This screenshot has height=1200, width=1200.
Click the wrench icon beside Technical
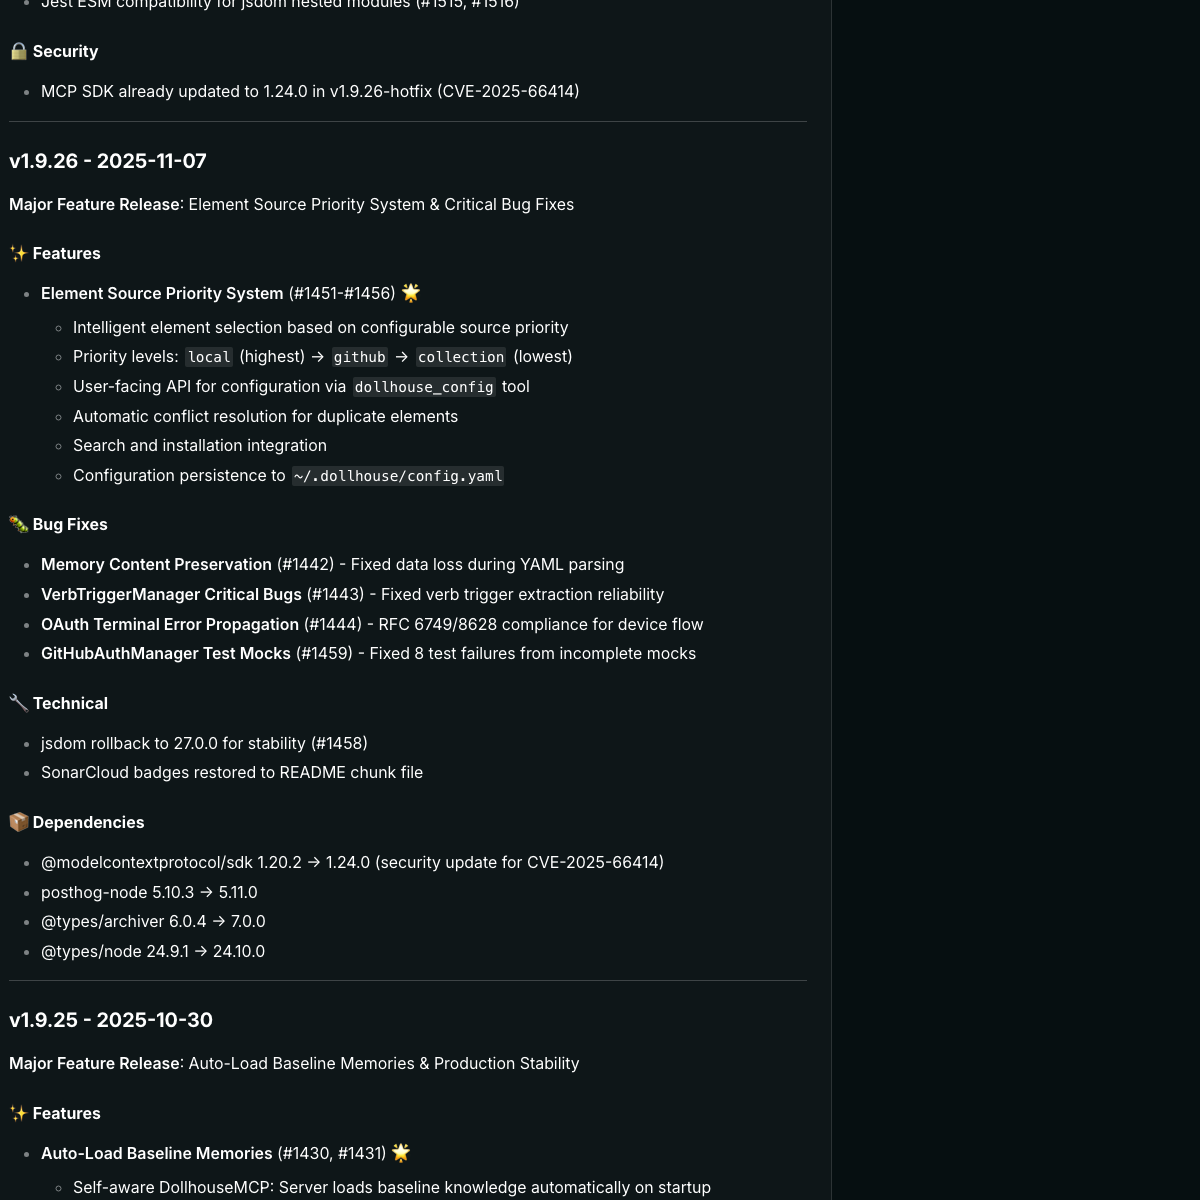pyautogui.click(x=18, y=703)
